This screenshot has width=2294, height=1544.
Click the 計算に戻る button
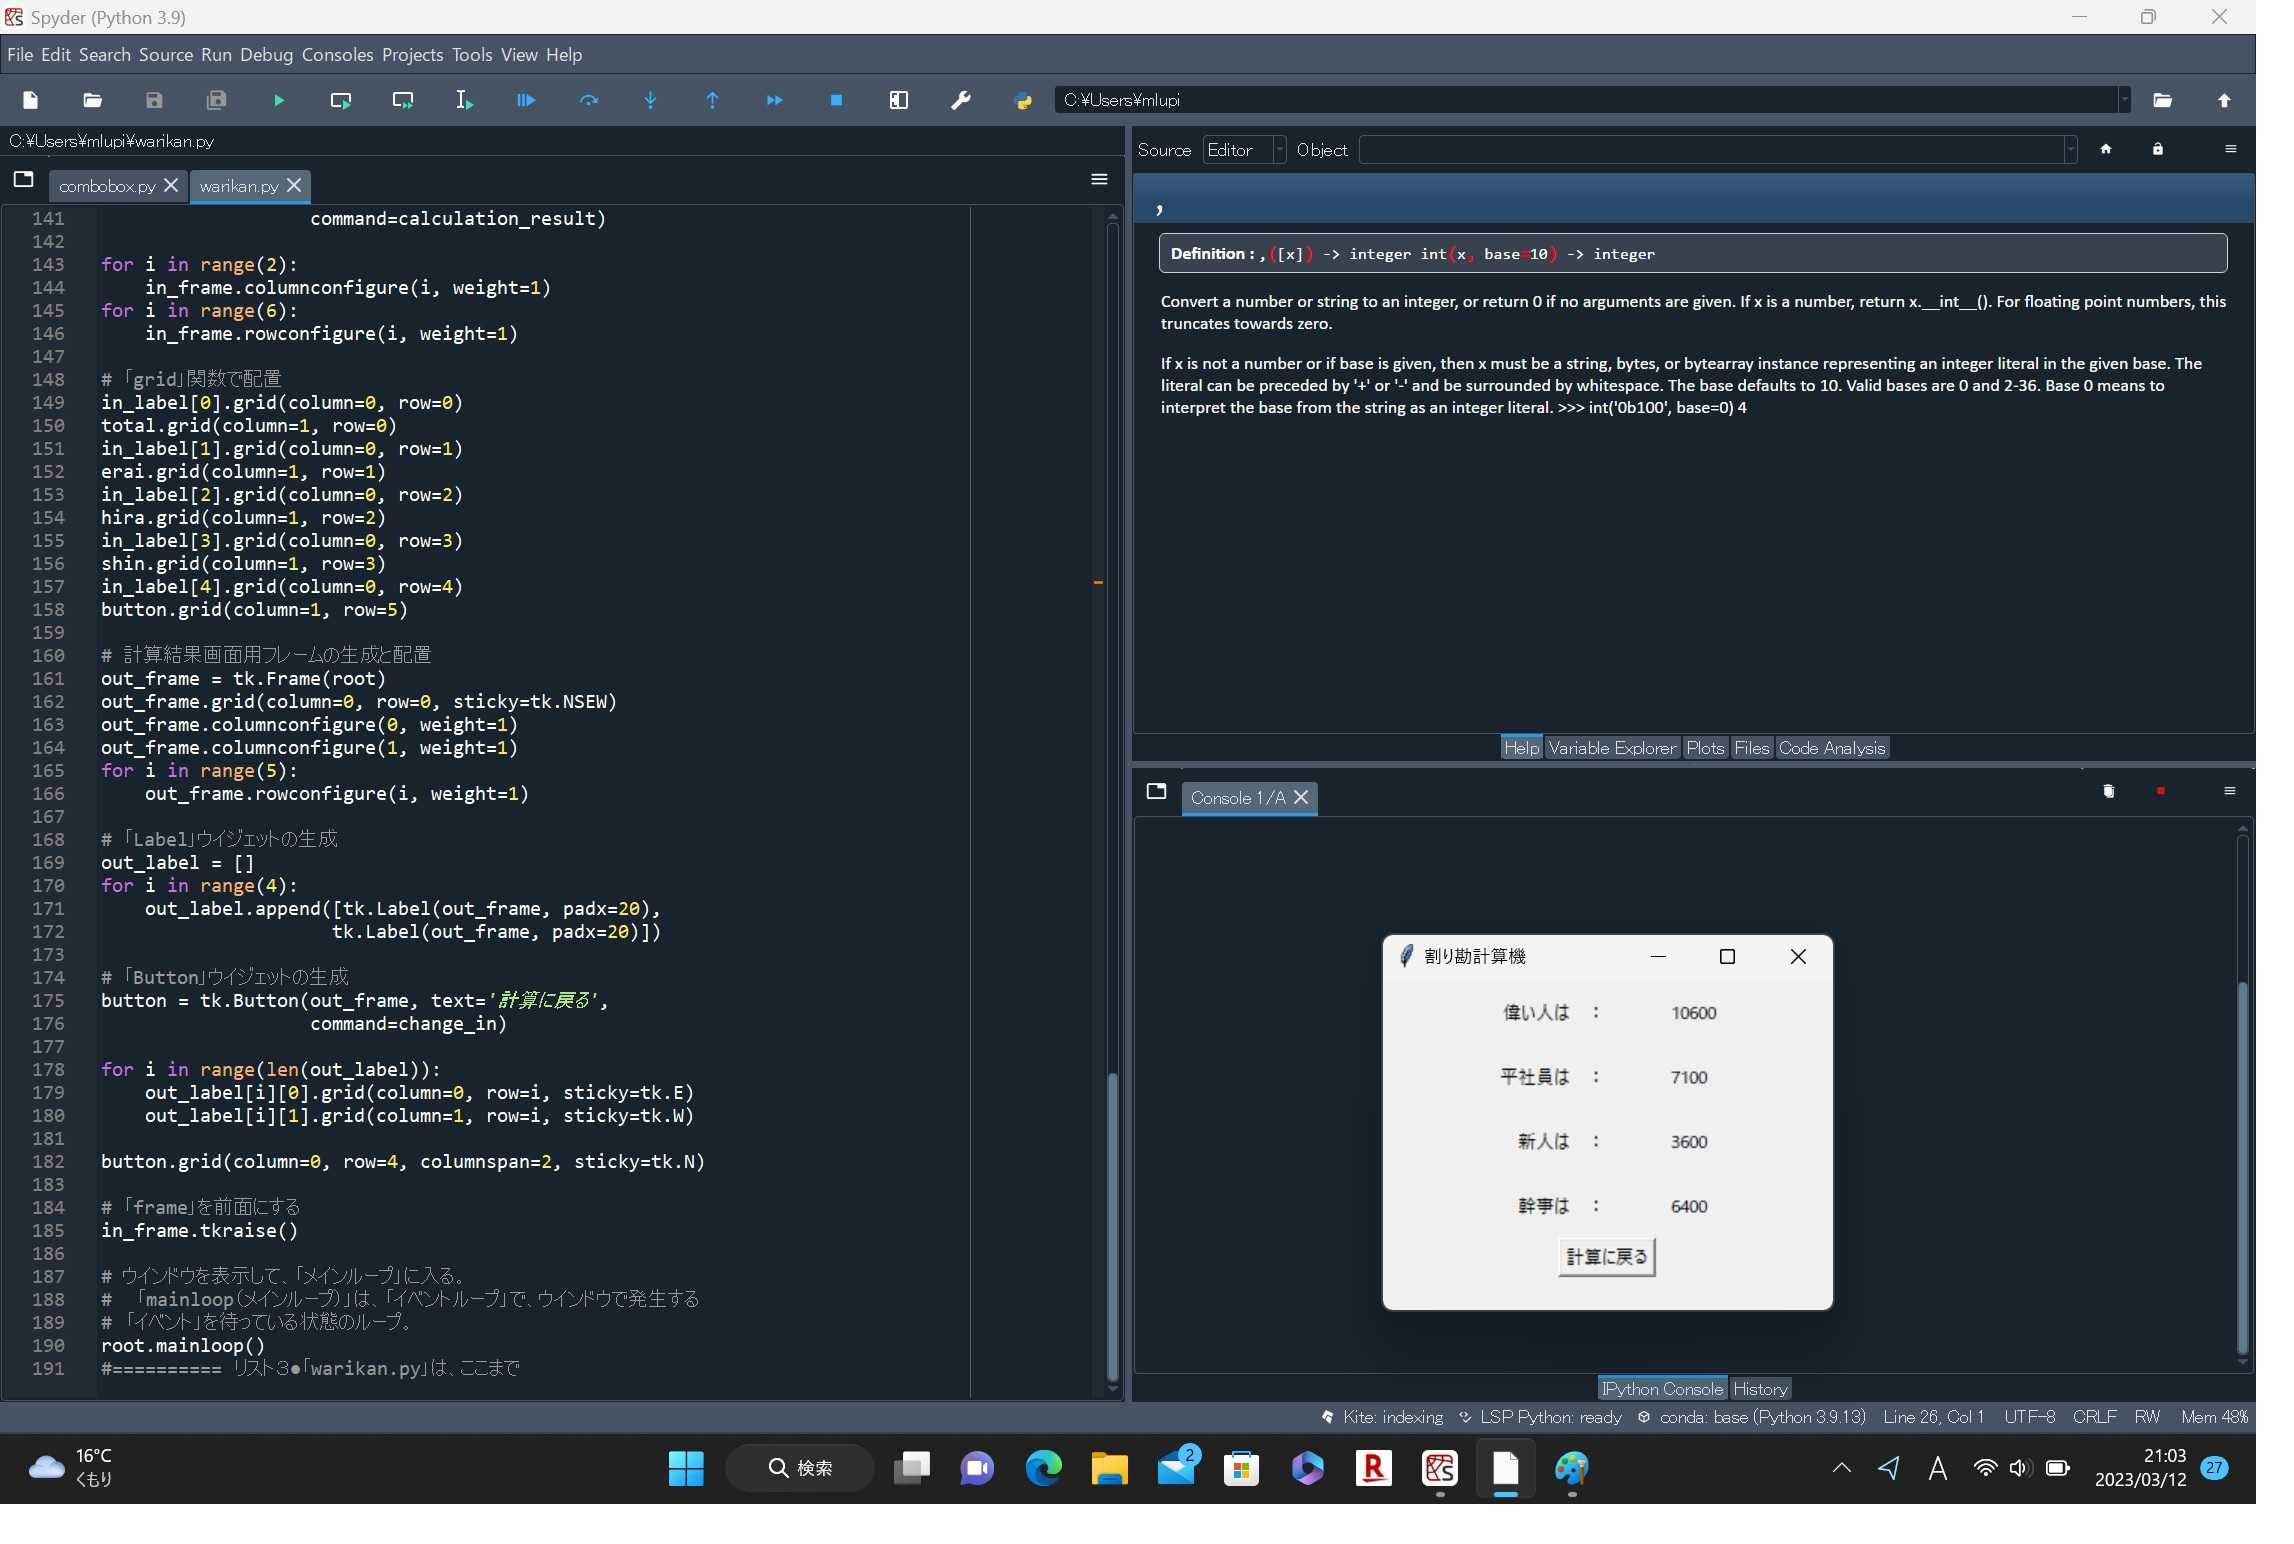coord(1606,1256)
